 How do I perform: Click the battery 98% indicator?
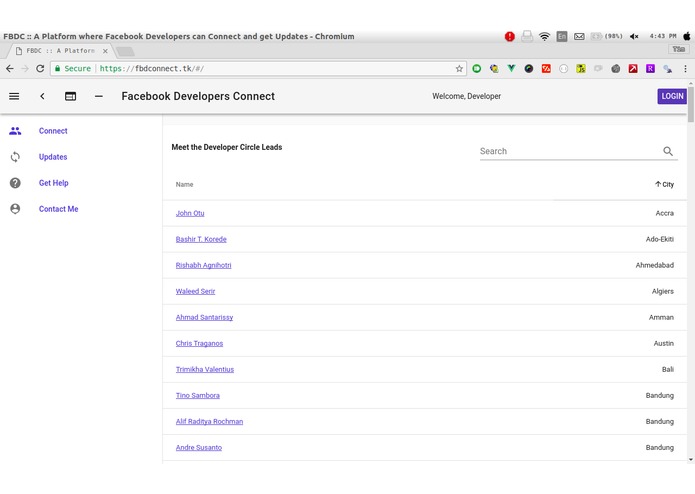pyautogui.click(x=606, y=36)
